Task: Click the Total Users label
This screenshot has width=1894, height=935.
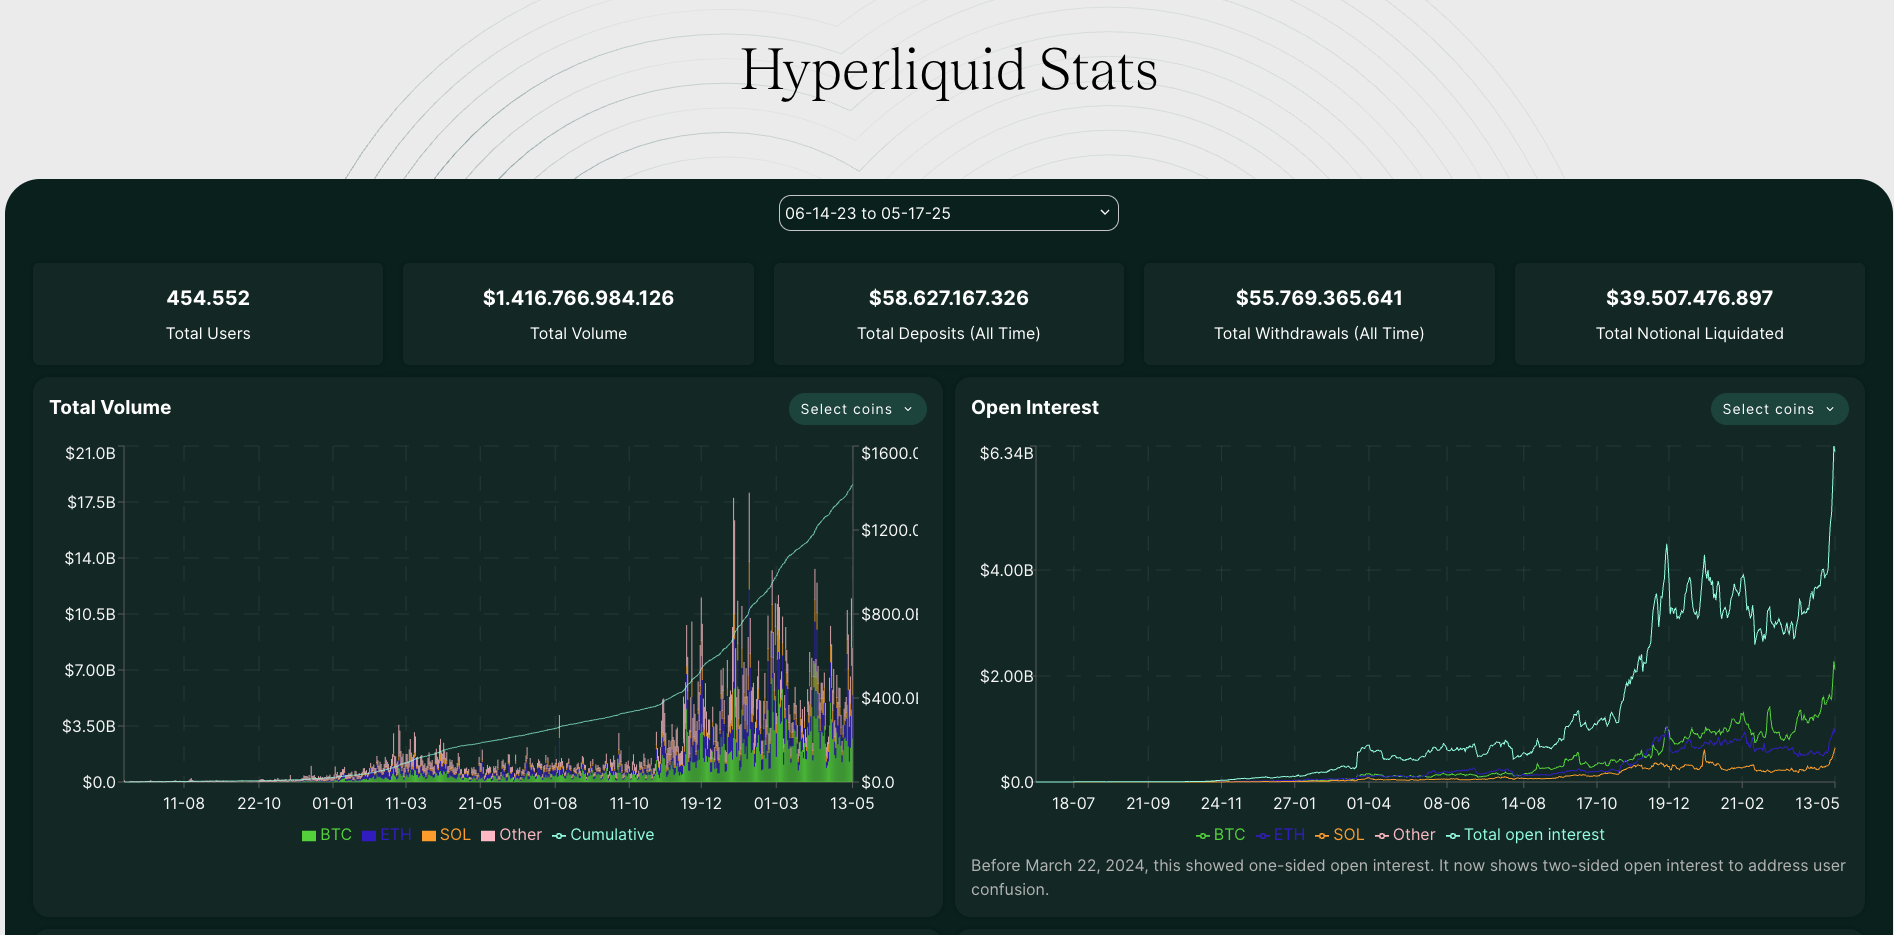Action: 208,334
